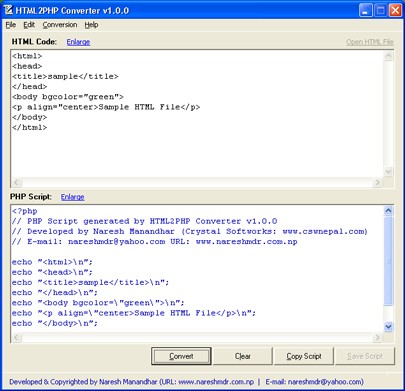Click the Convert button
The height and width of the screenshot is (391, 405).
181,356
